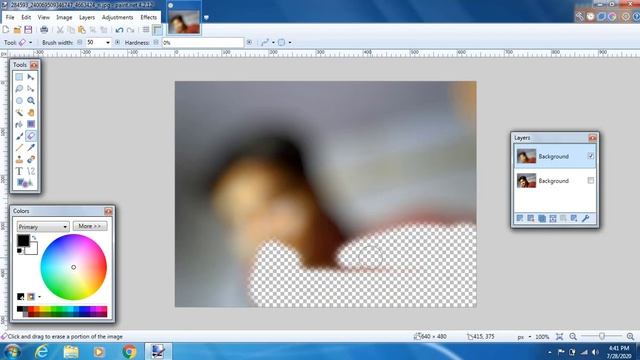Screen dimensions: 640x360
Task: Open the Image menu
Action: [64, 17]
